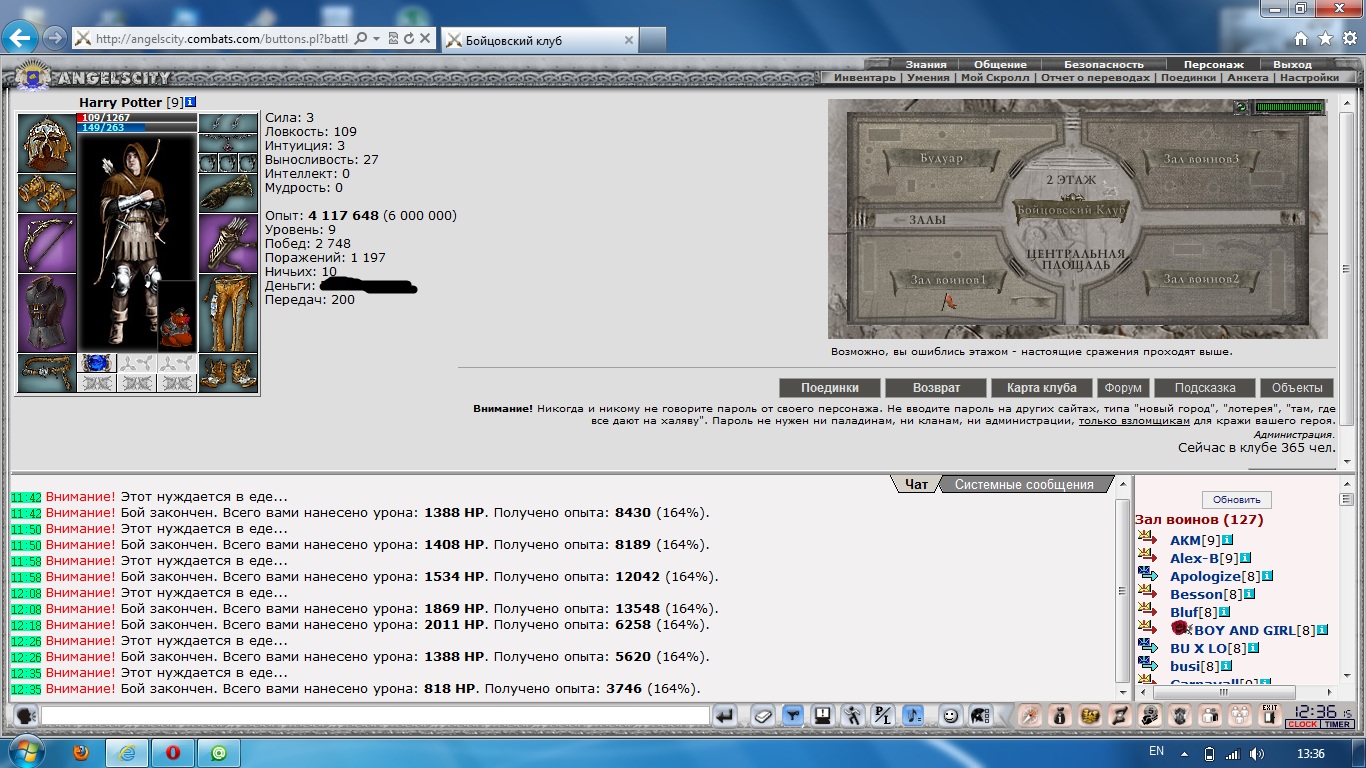Open Harry Potter's character info icon

click(191, 103)
